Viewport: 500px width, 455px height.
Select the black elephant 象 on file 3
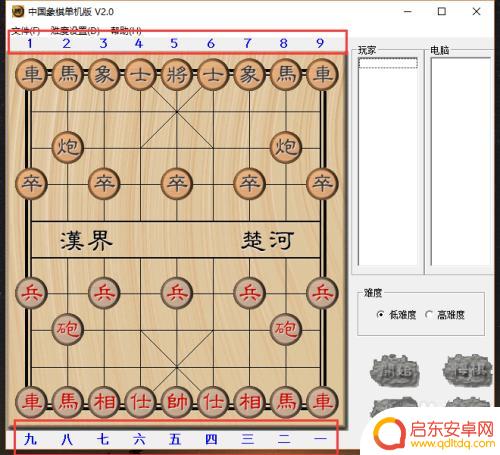click(x=104, y=74)
